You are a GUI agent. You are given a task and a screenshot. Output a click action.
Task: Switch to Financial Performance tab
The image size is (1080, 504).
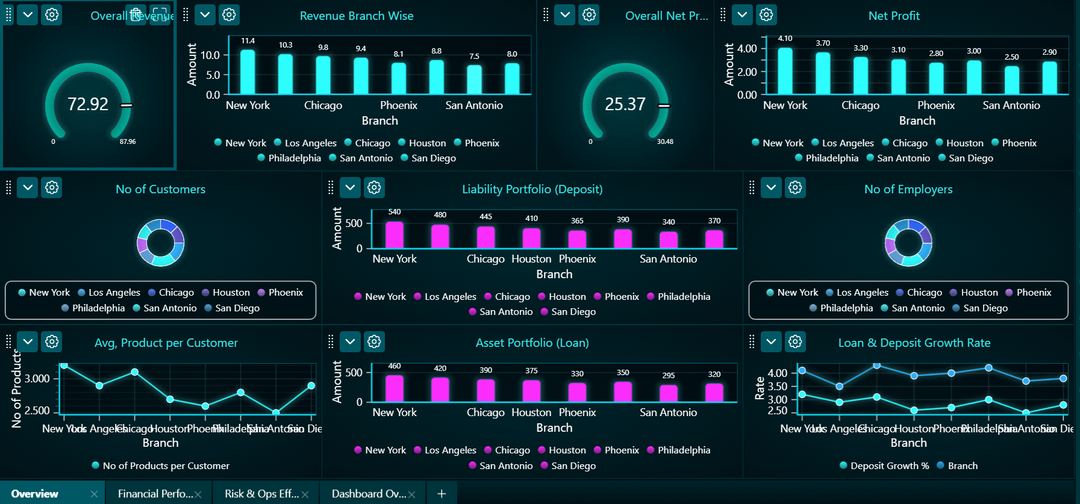click(x=154, y=494)
